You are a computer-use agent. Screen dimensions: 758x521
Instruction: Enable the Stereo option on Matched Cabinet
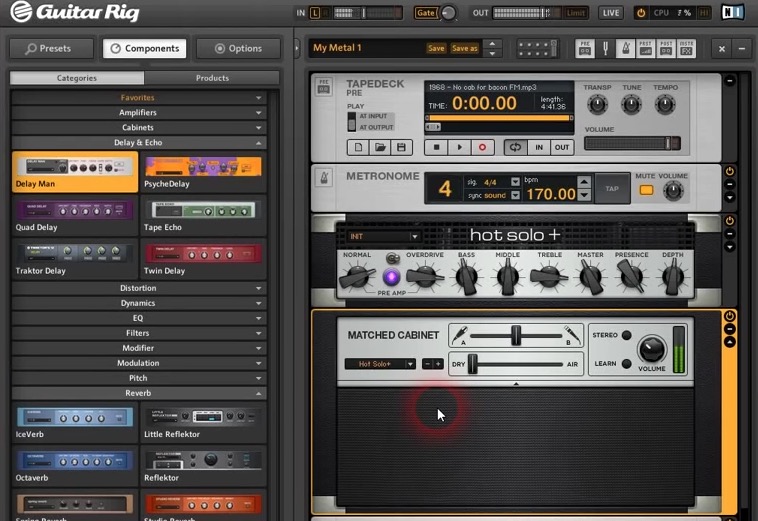[x=627, y=335]
